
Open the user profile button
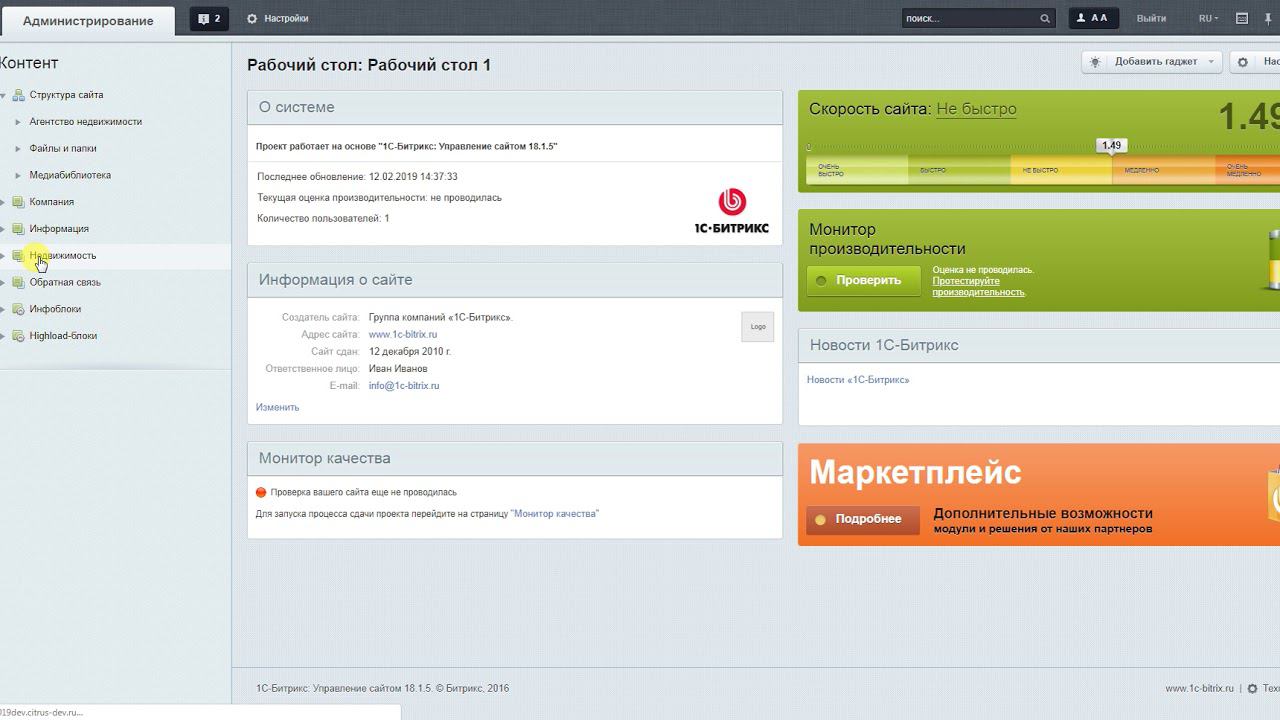tap(1092, 19)
